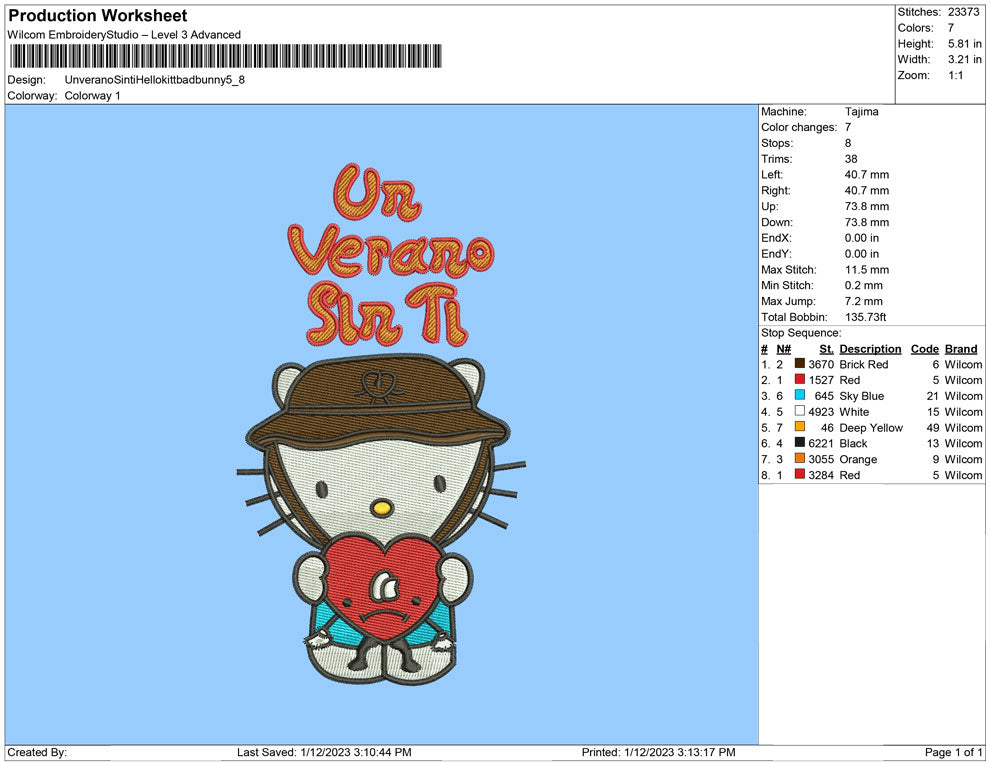
Task: Click the Brick Red color swatch
Action: [x=799, y=364]
